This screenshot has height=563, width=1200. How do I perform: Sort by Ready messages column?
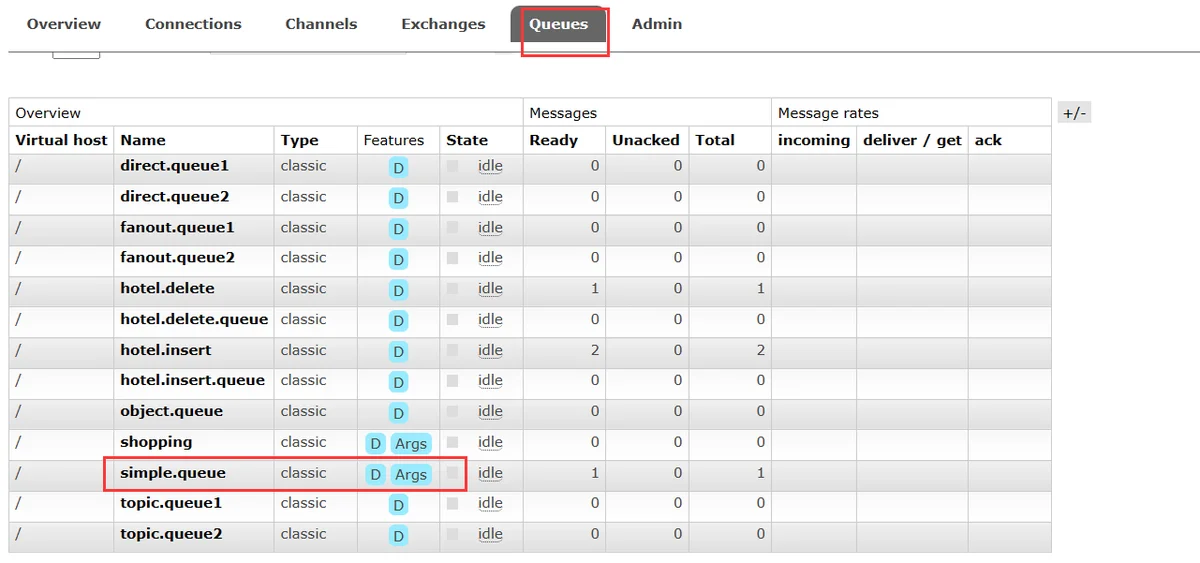pyautogui.click(x=554, y=140)
